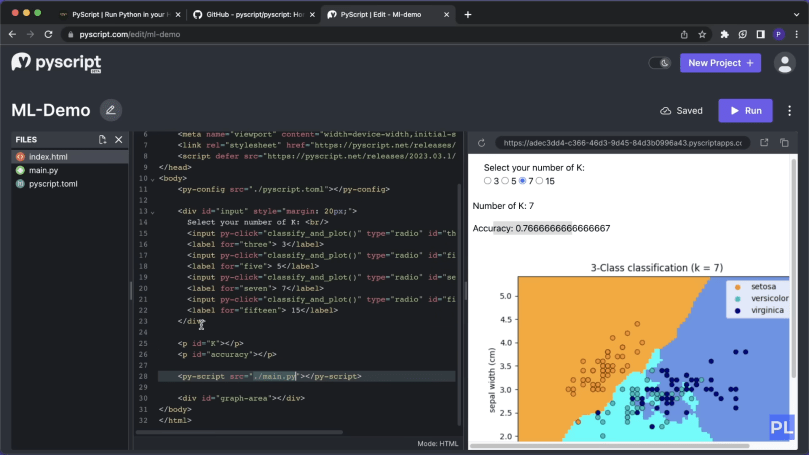Click the Accuracy value text
The width and height of the screenshot is (809, 455).
click(562, 228)
